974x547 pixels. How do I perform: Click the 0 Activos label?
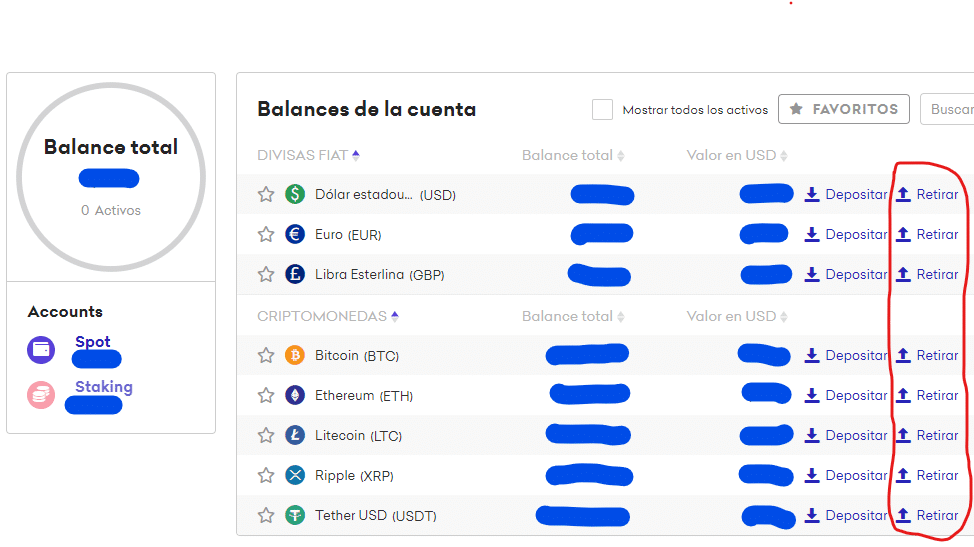(x=111, y=210)
